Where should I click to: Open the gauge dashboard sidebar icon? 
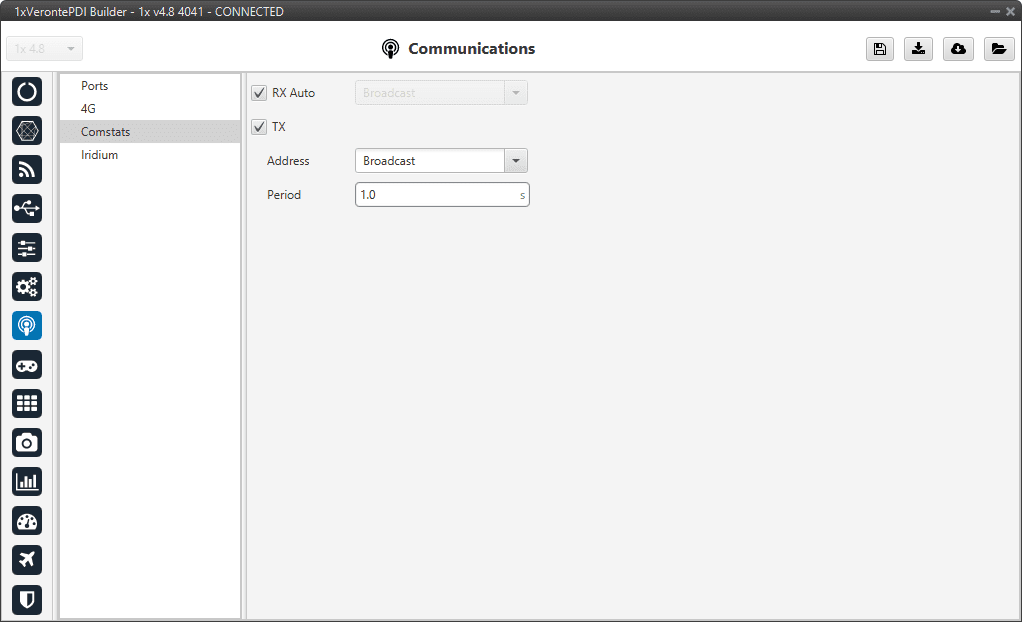pyautogui.click(x=27, y=521)
